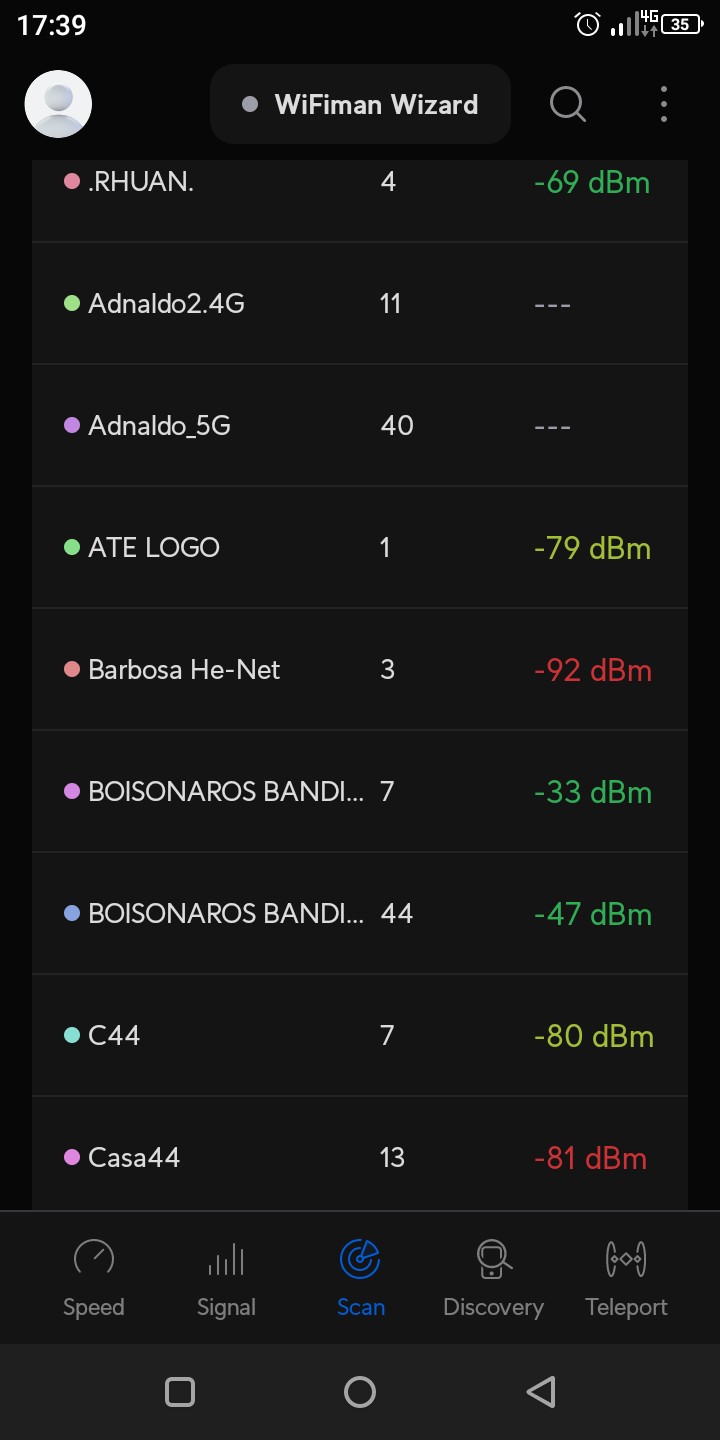720x1440 pixels.
Task: Tap the search magnifier icon
Action: point(568,104)
